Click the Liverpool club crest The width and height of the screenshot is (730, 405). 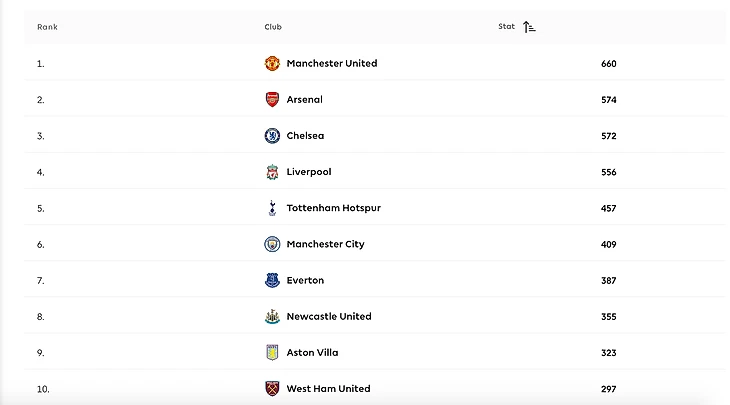[x=272, y=172]
